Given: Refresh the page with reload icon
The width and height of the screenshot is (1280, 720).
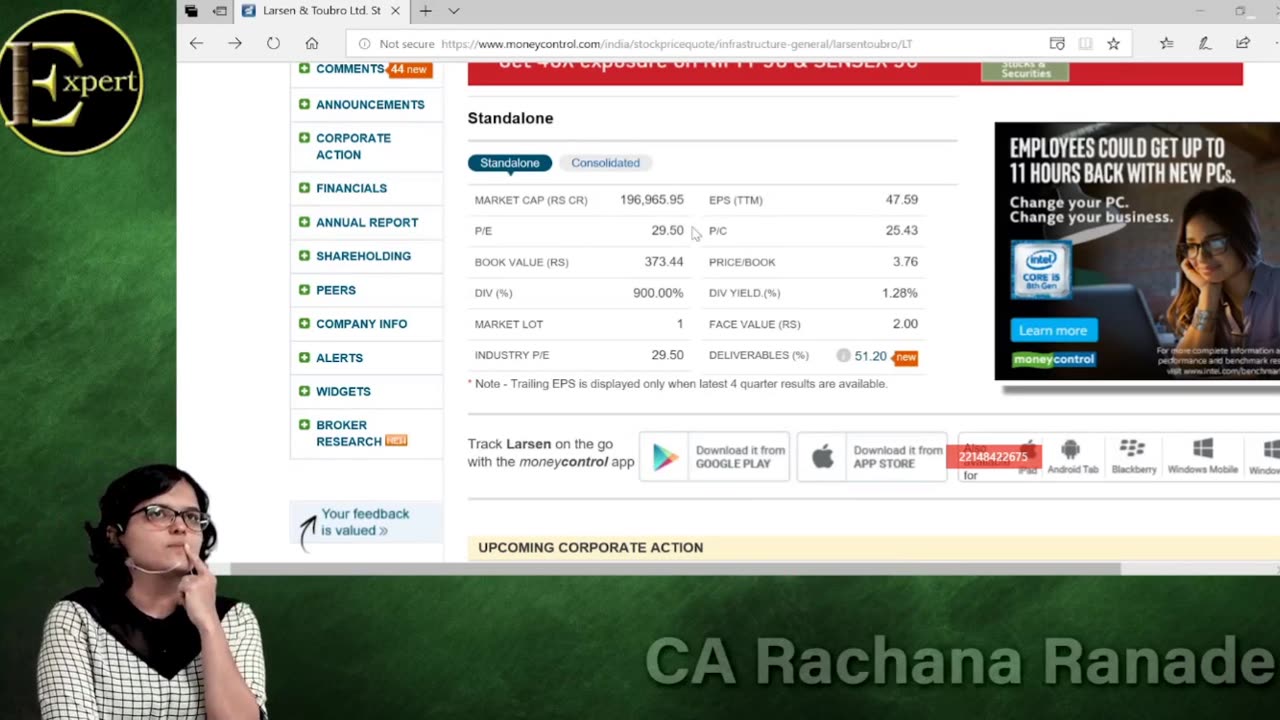Looking at the screenshot, I should pyautogui.click(x=273, y=44).
